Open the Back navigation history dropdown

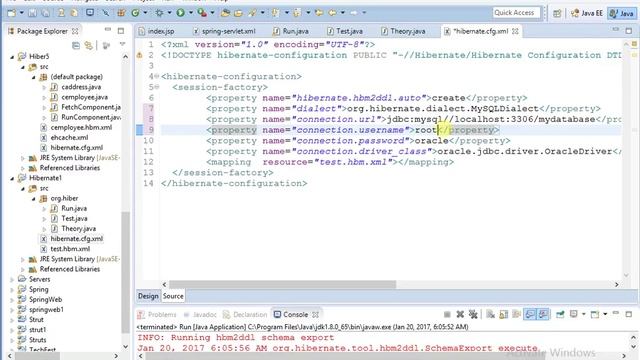(x=342, y=13)
